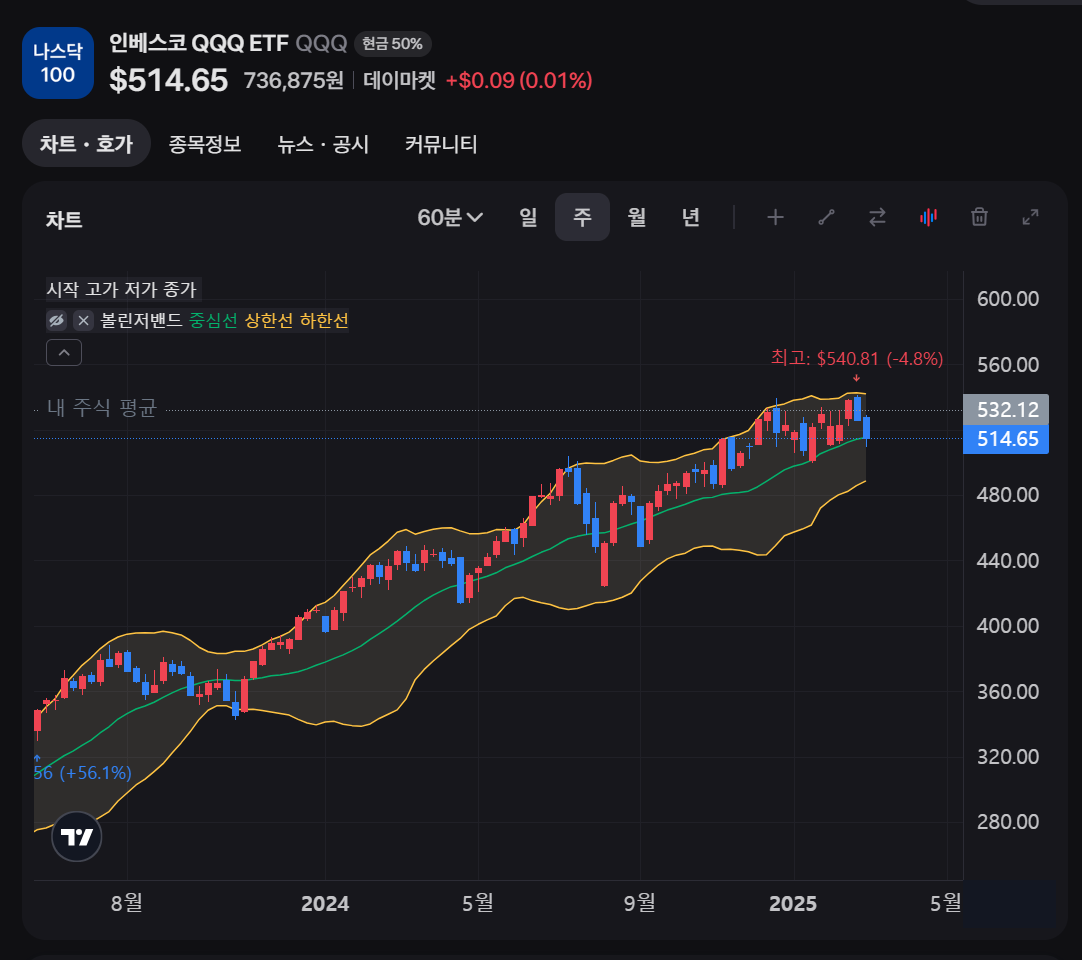This screenshot has width=1082, height=960.
Task: Click the 320.00 price axis label
Action: pos(1007,756)
